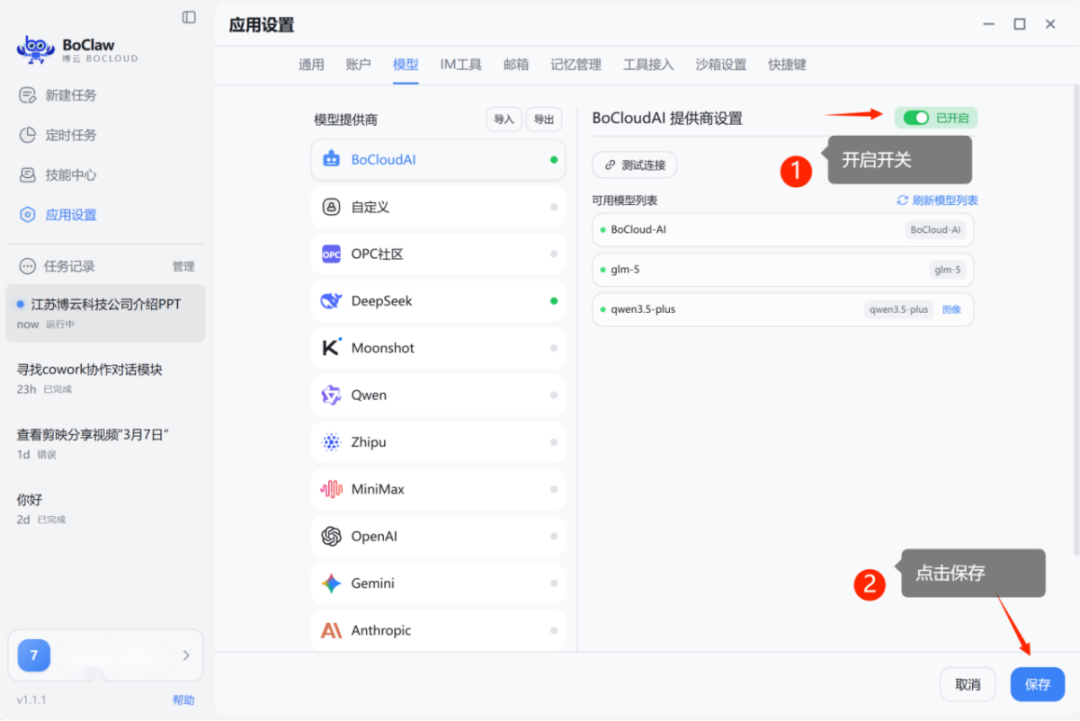
Task: Click the 保存 button
Action: coord(1037,684)
